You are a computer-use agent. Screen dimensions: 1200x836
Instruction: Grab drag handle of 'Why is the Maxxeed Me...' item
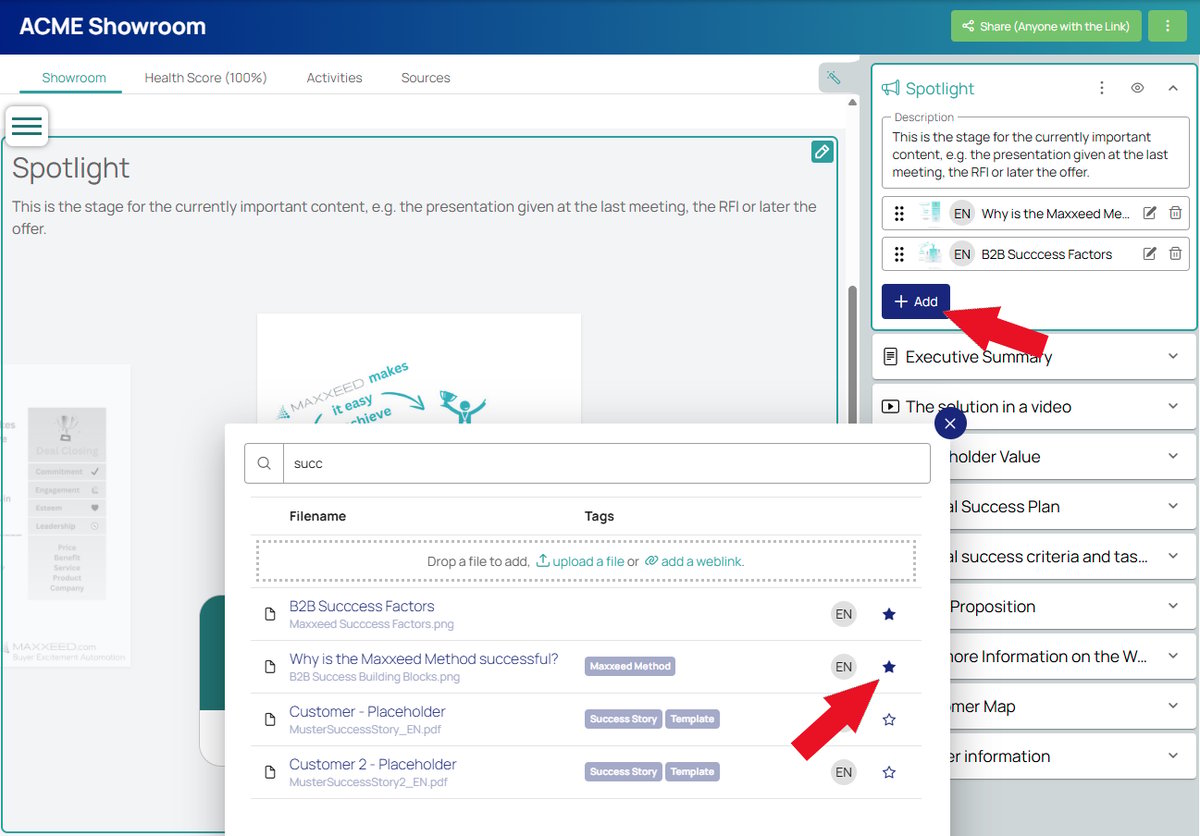coord(899,213)
